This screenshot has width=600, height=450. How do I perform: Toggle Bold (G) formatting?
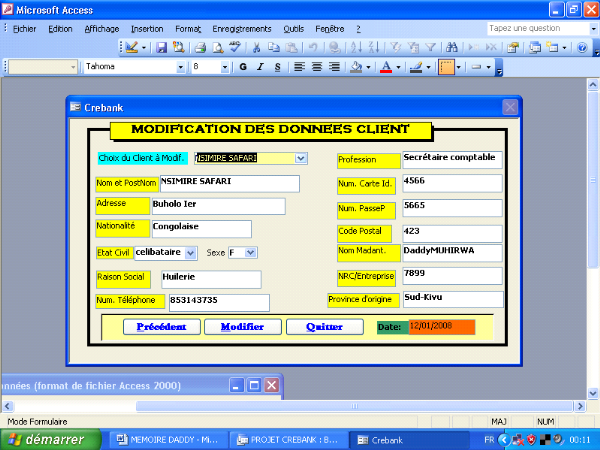click(243, 67)
